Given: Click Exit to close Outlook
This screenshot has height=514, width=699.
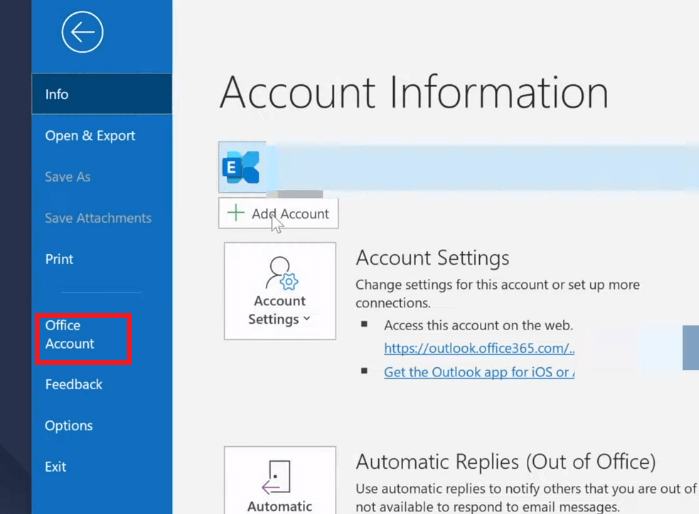Looking at the screenshot, I should 56,467.
